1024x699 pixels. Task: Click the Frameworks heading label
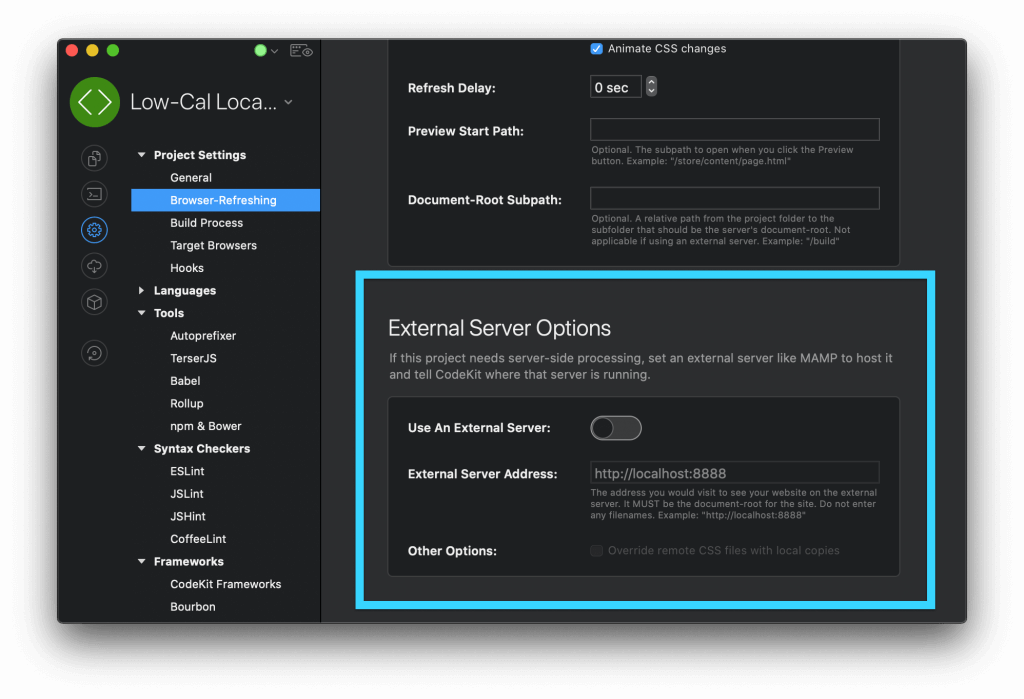click(189, 562)
